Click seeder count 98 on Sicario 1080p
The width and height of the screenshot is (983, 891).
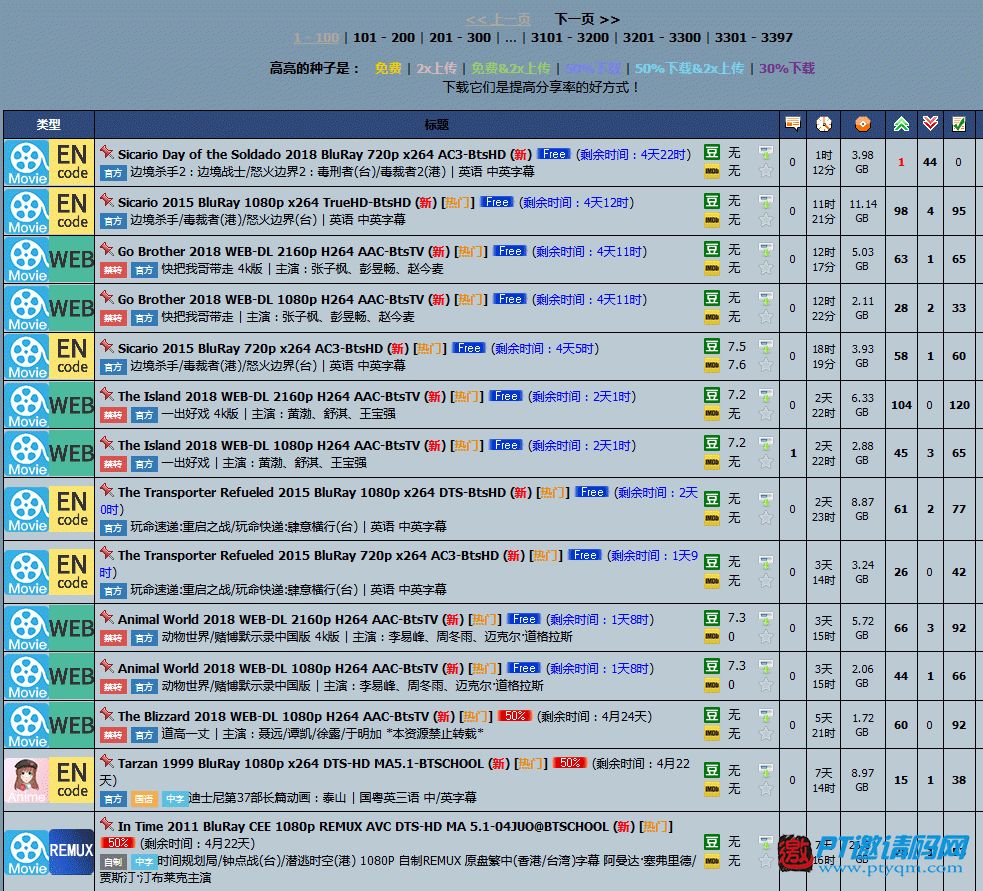tap(901, 211)
